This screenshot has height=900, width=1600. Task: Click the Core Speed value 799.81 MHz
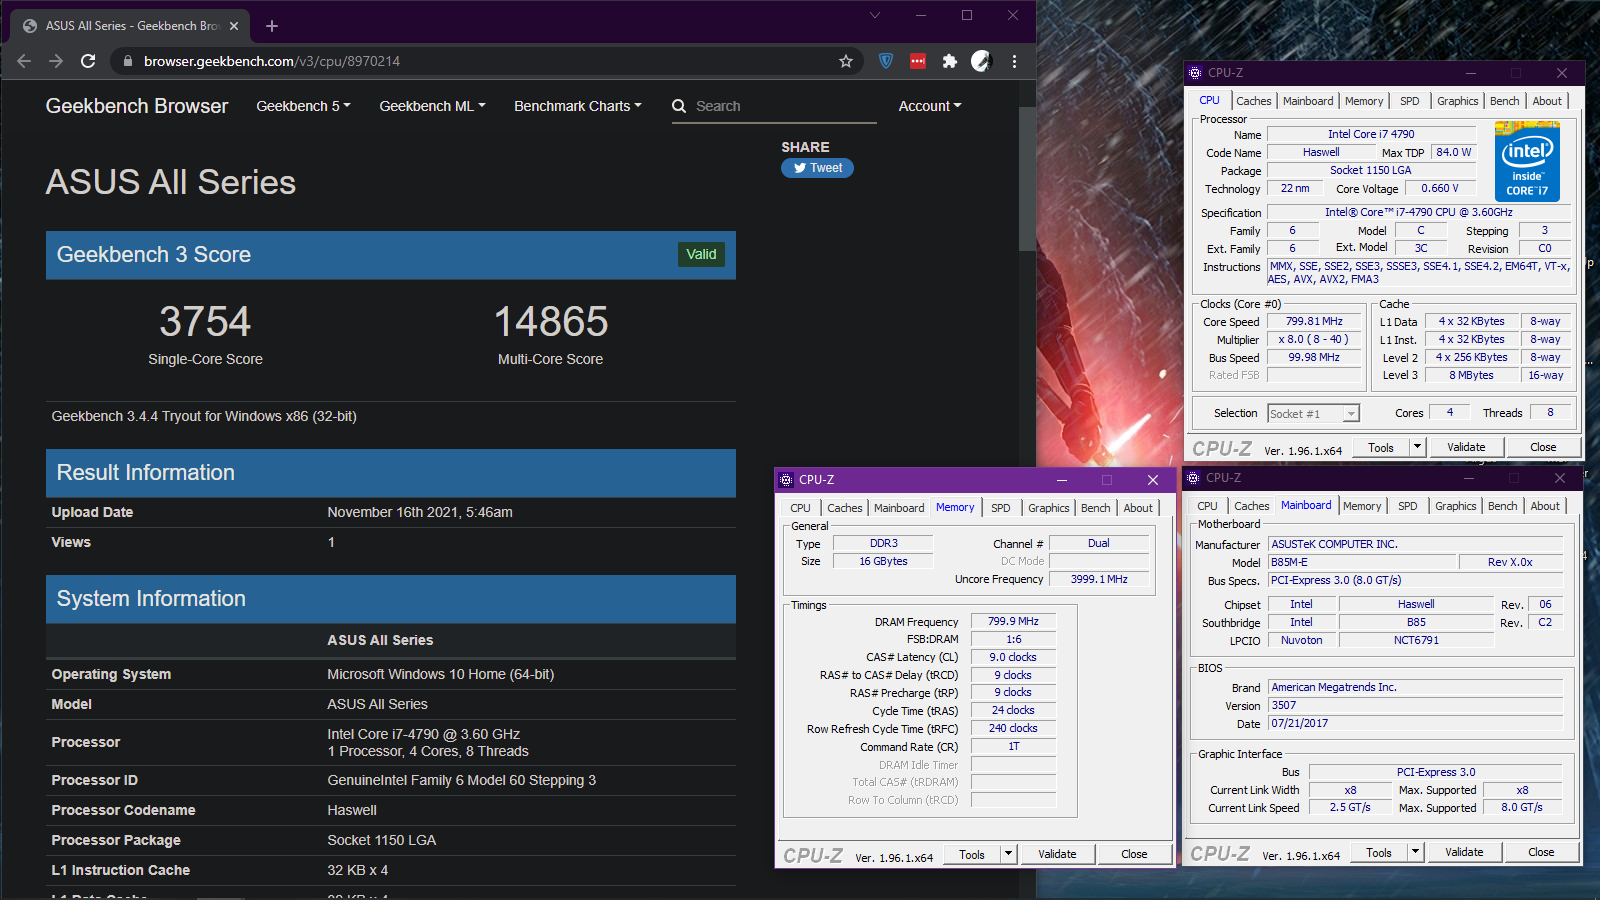point(1314,322)
